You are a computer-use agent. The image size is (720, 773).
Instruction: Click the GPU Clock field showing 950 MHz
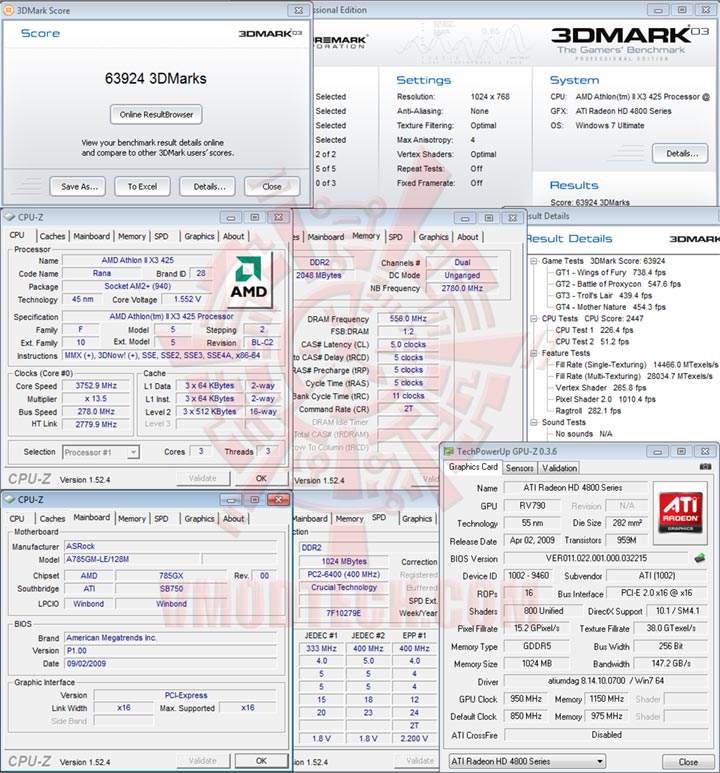526,699
